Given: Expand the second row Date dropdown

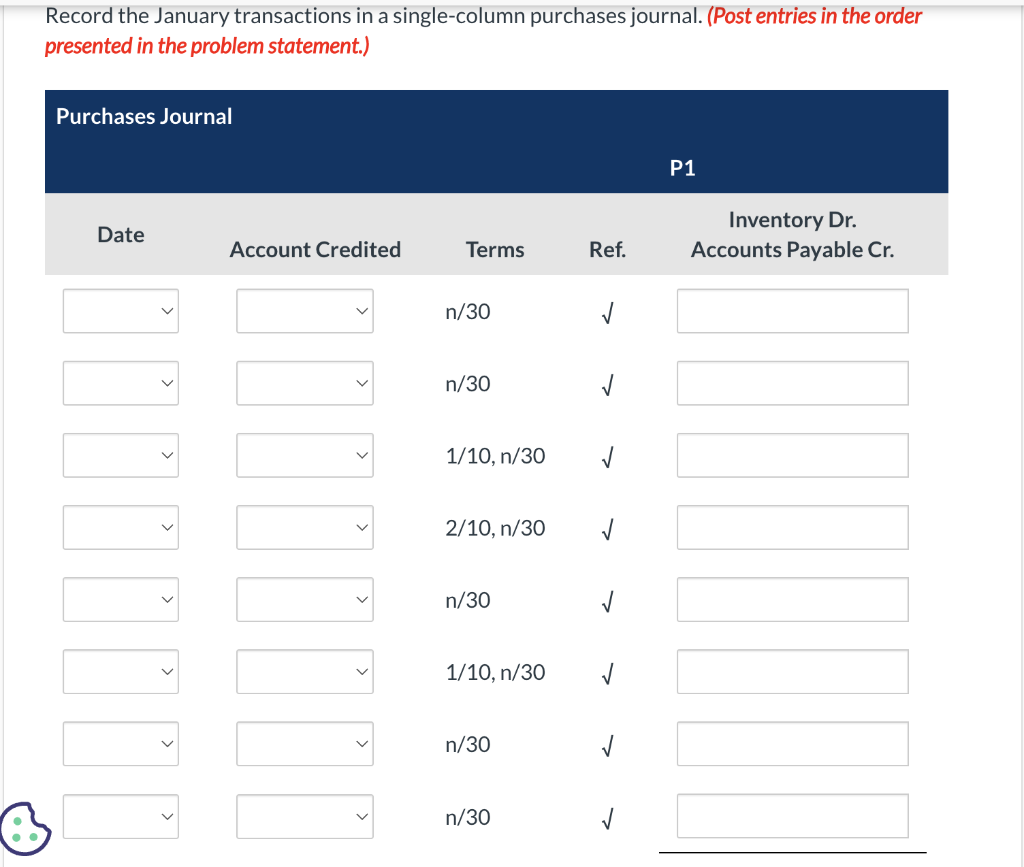Looking at the screenshot, I should 120,383.
